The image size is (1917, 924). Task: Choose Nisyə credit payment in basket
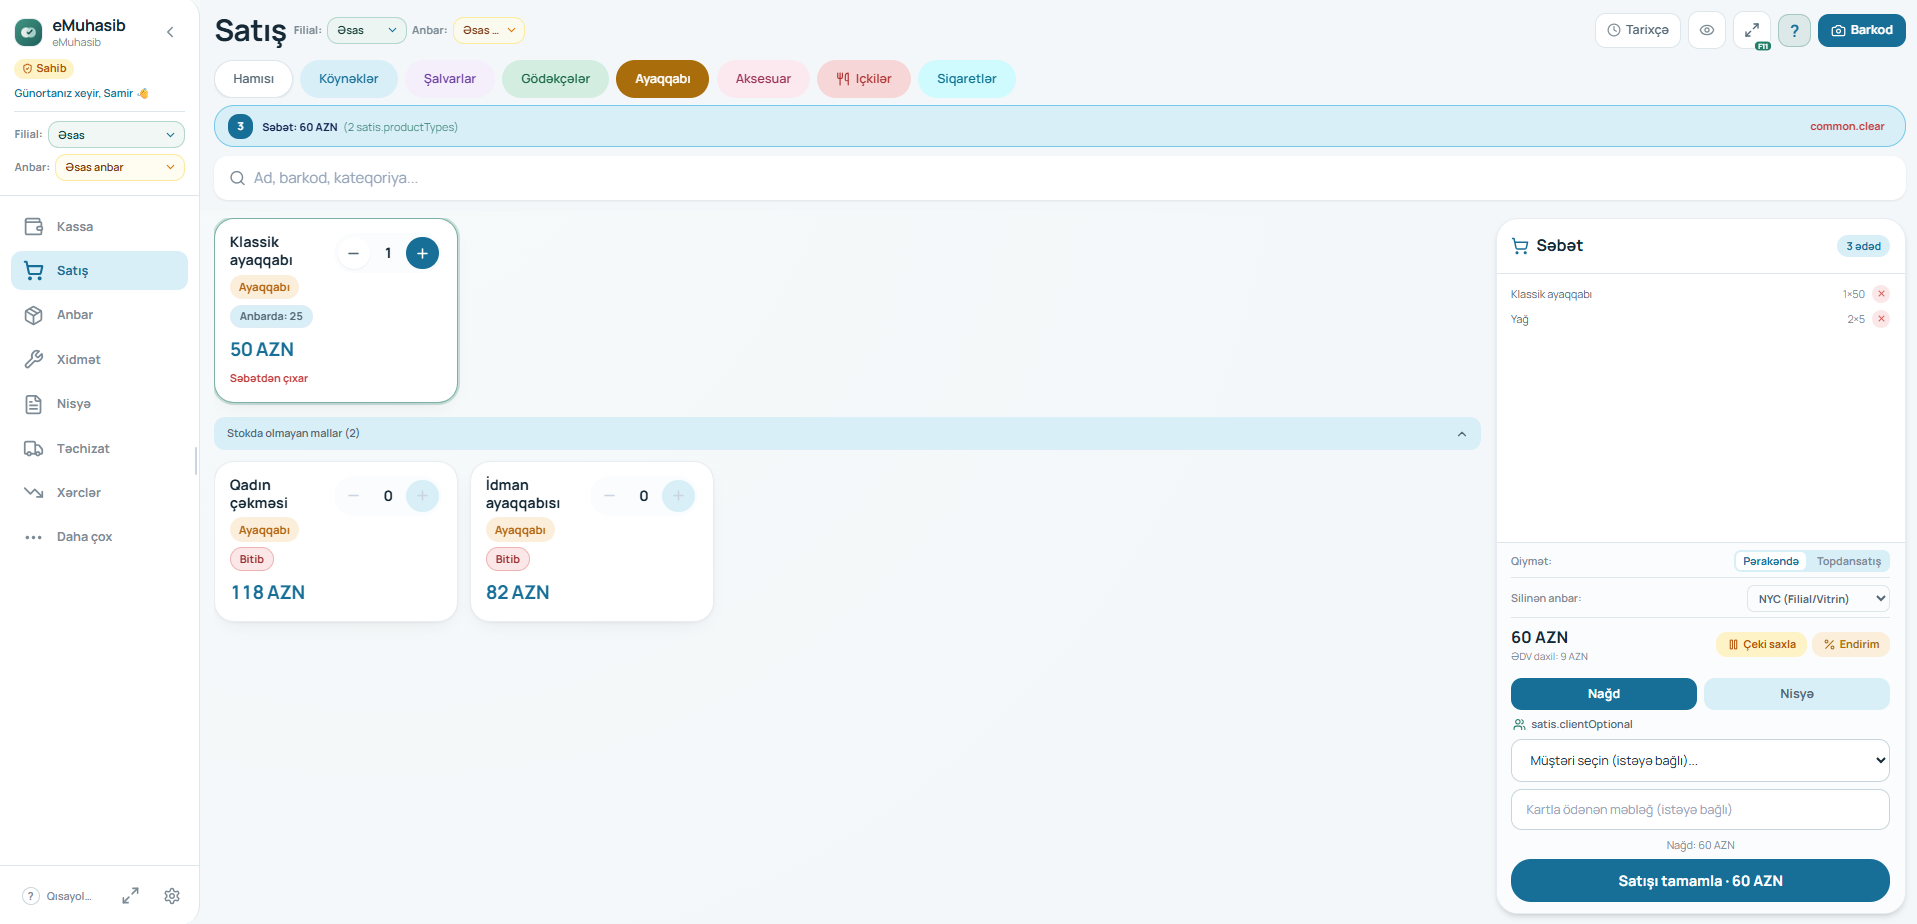coord(1796,694)
